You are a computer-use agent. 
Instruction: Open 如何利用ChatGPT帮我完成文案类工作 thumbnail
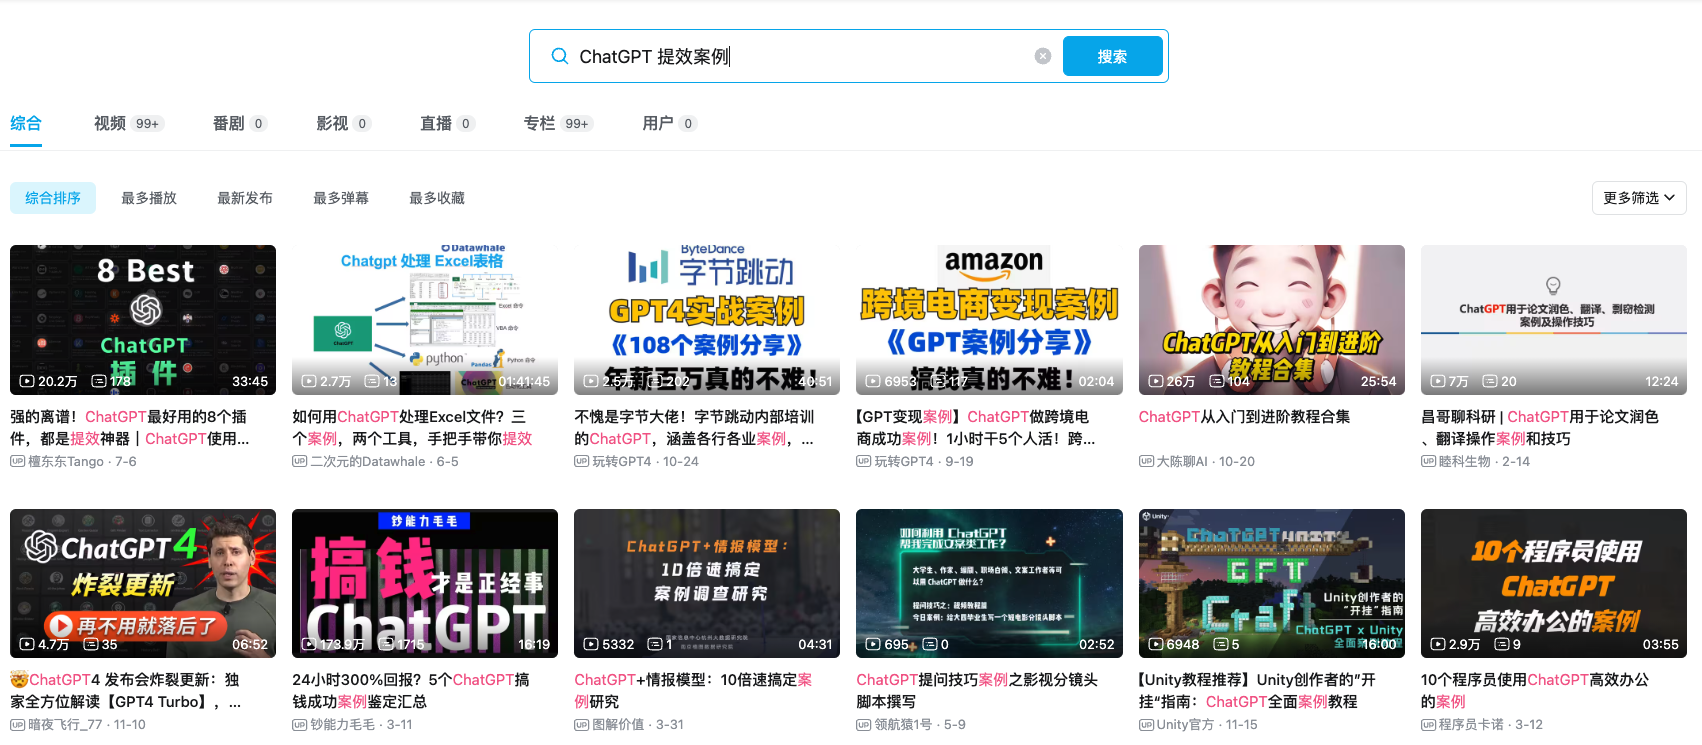[989, 583]
